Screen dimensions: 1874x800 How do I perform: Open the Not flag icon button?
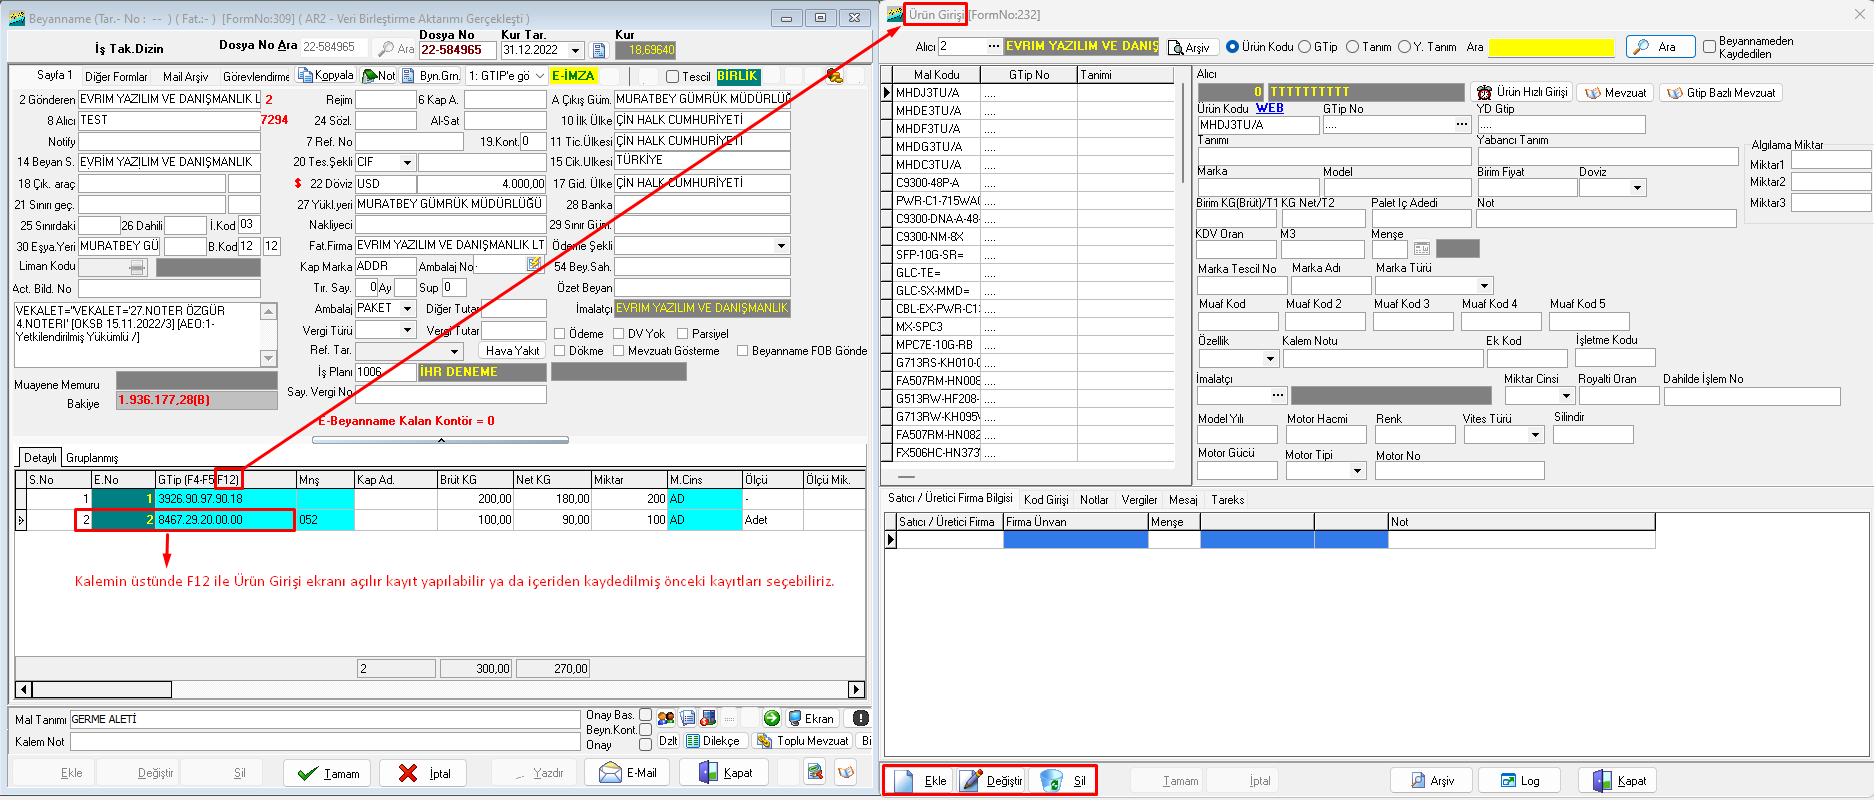(x=378, y=76)
